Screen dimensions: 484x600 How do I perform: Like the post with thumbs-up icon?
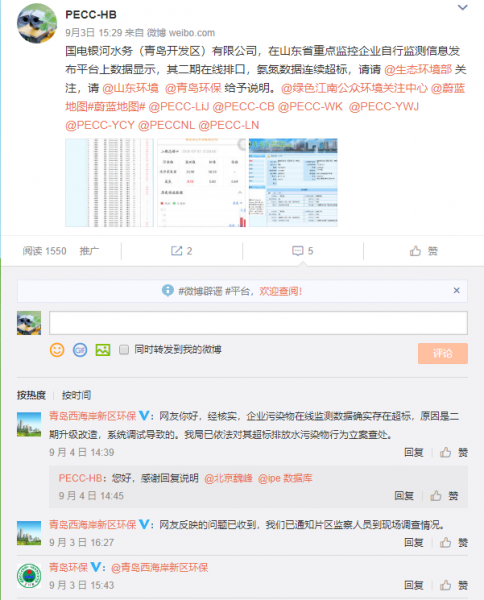point(423,251)
